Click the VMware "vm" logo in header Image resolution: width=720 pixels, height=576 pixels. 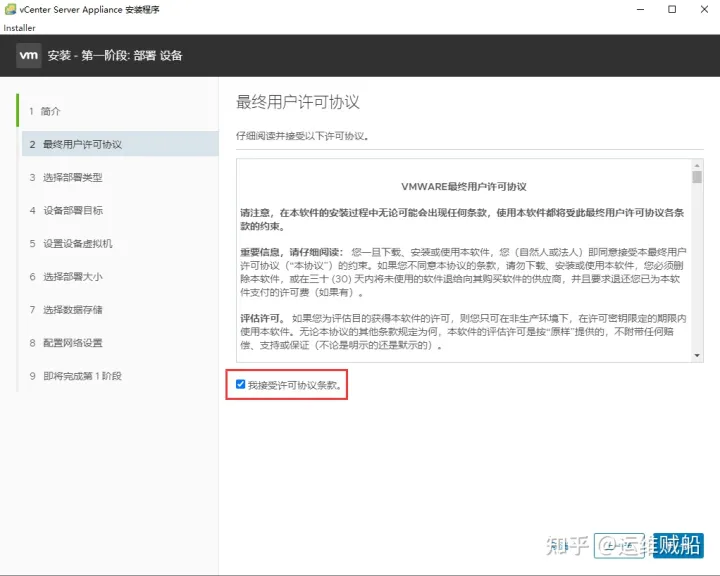pyautogui.click(x=28, y=56)
